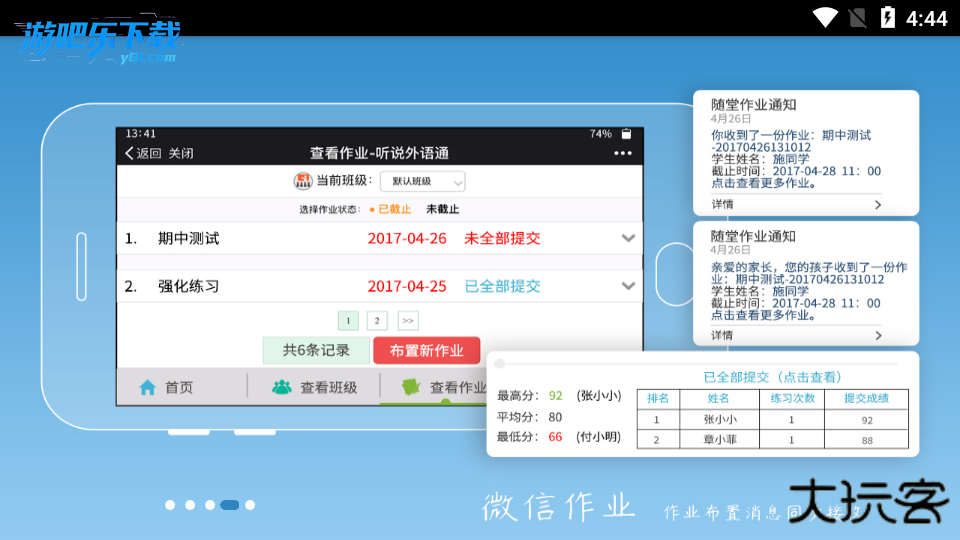The height and width of the screenshot is (540, 960).
Task: Click the inner battery icon beside 74%
Action: coord(626,133)
